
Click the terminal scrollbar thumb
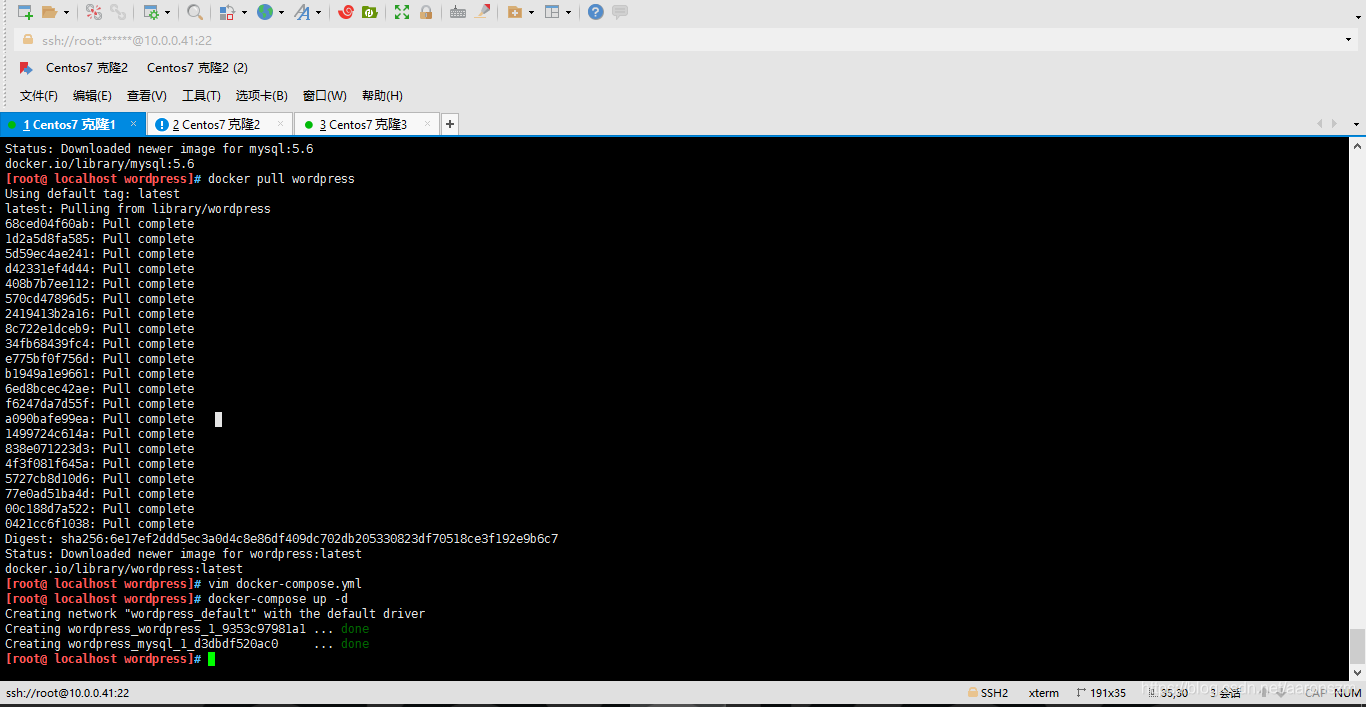pyautogui.click(x=1357, y=645)
